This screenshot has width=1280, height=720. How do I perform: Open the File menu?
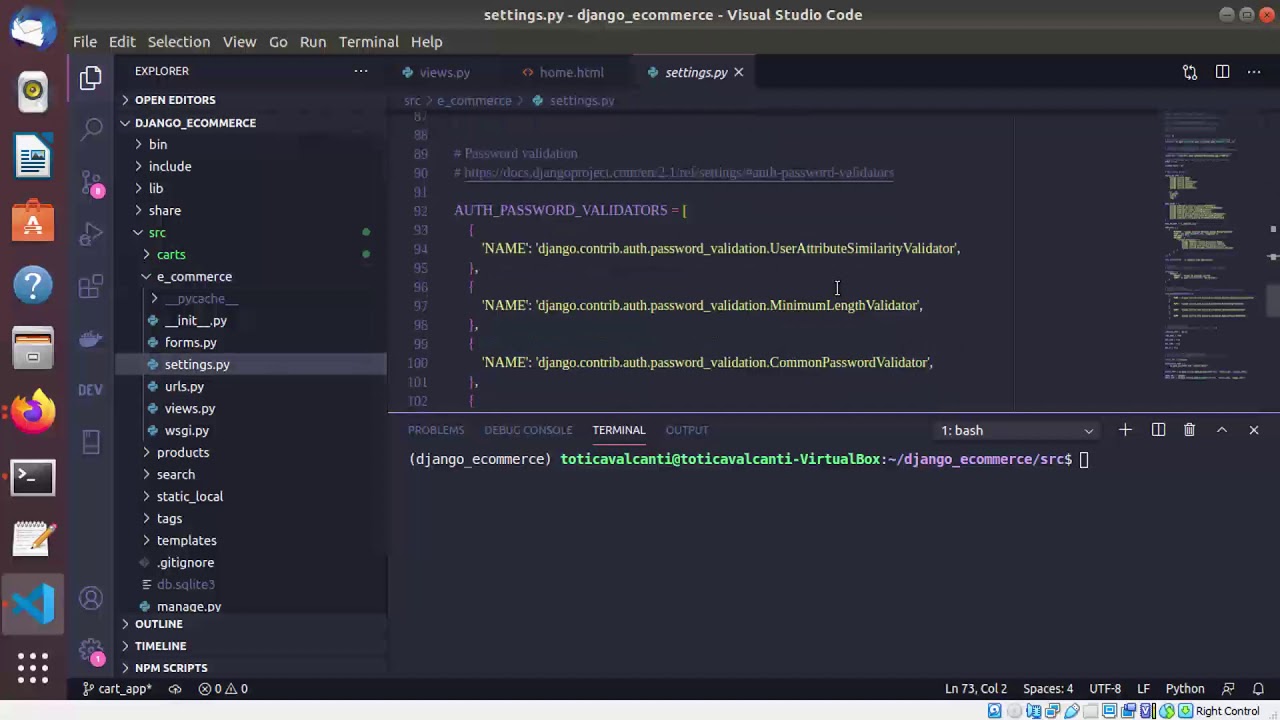pos(85,42)
